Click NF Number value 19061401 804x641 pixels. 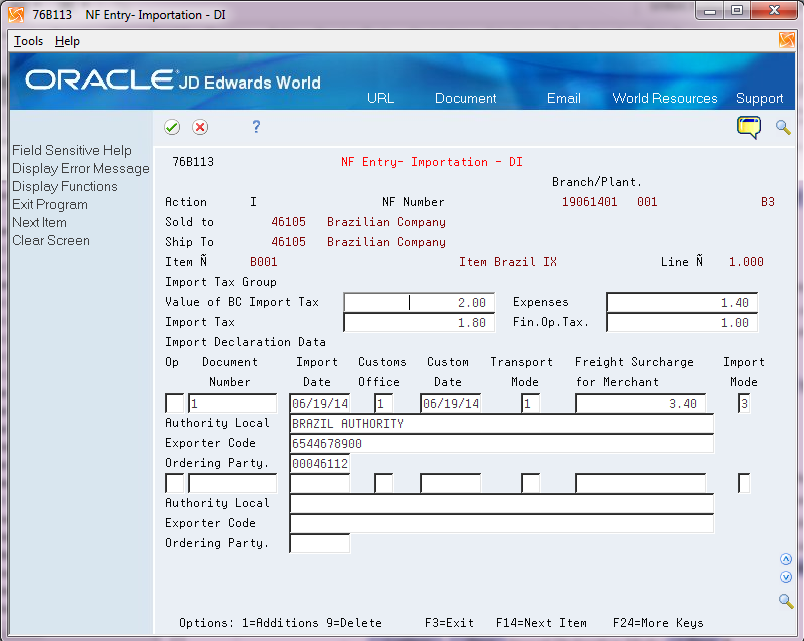(590, 202)
